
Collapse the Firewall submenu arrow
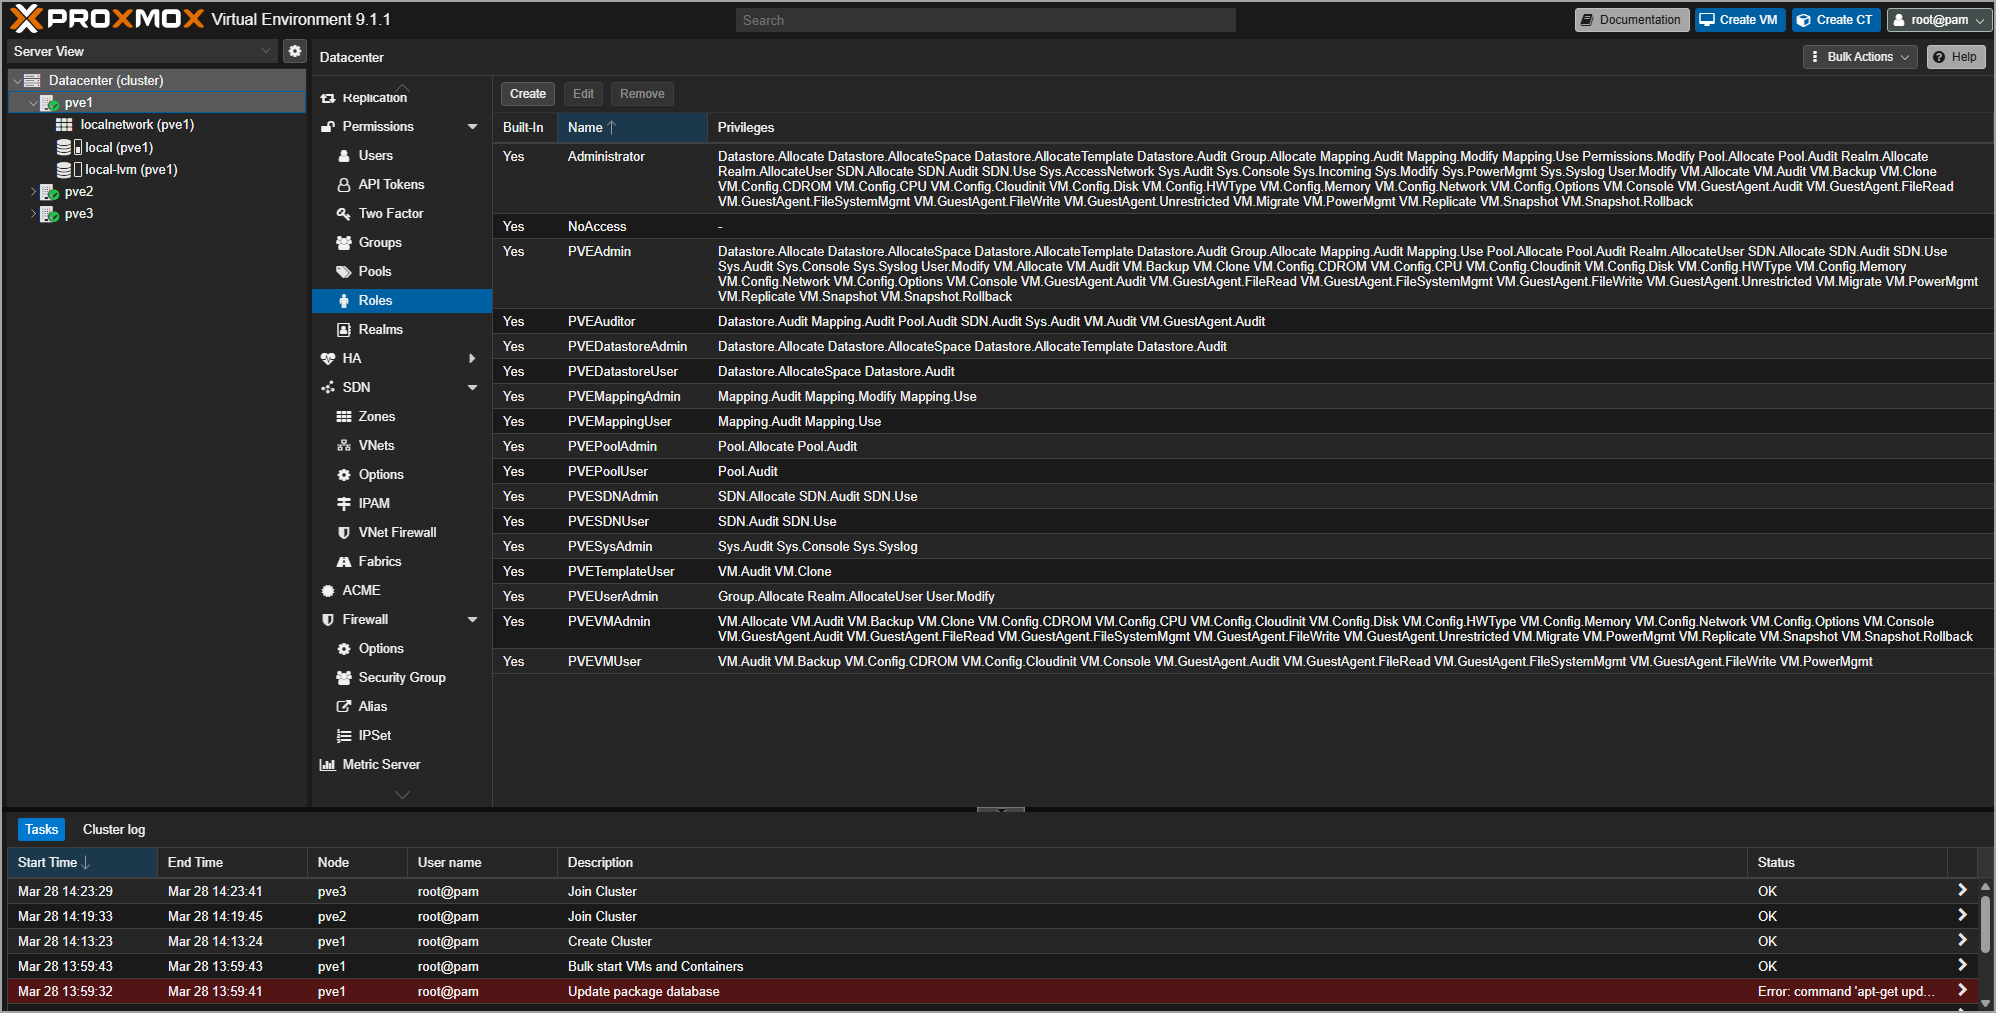pos(472,620)
